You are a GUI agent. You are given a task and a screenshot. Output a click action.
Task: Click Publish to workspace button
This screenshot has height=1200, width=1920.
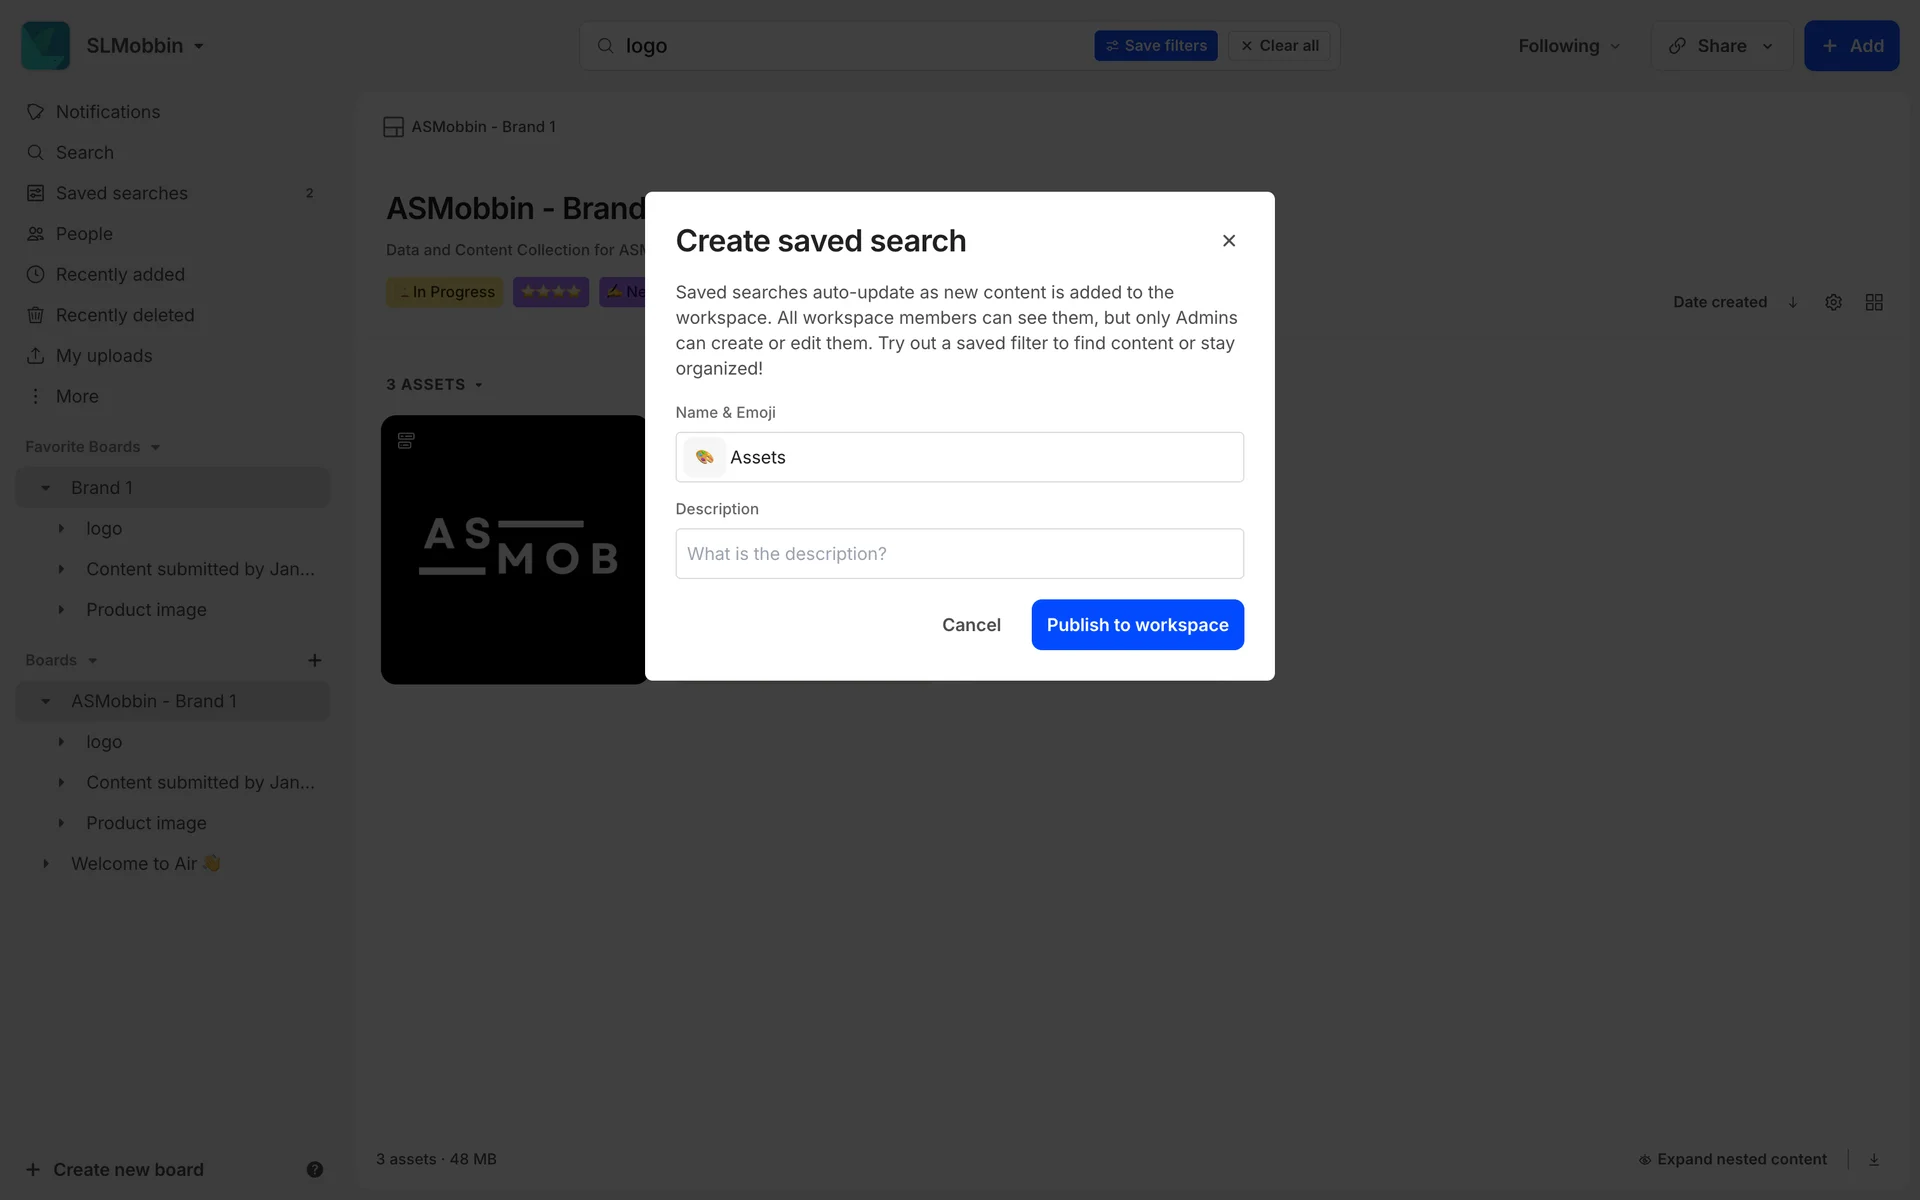[x=1137, y=625]
